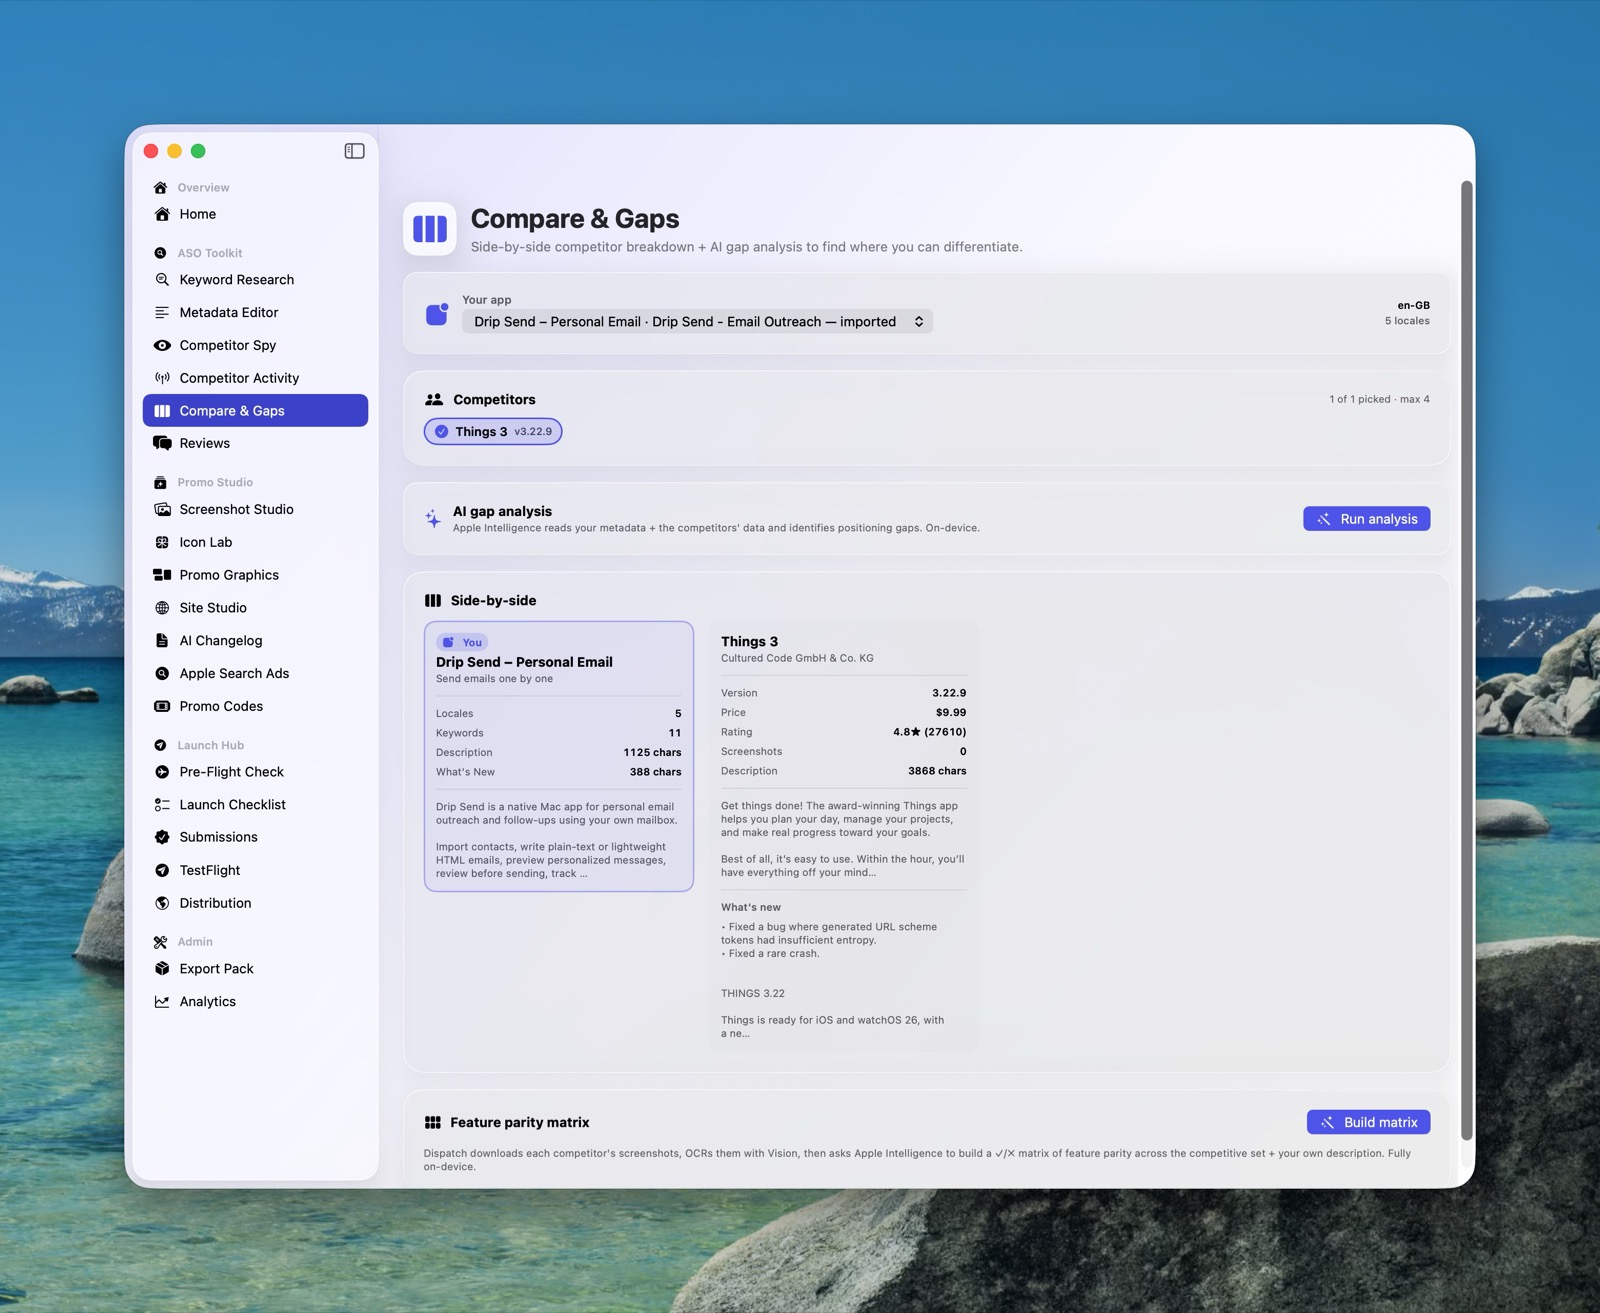Image resolution: width=1600 pixels, height=1313 pixels.
Task: Click the Keyword Research magnifier icon
Action: pos(162,280)
